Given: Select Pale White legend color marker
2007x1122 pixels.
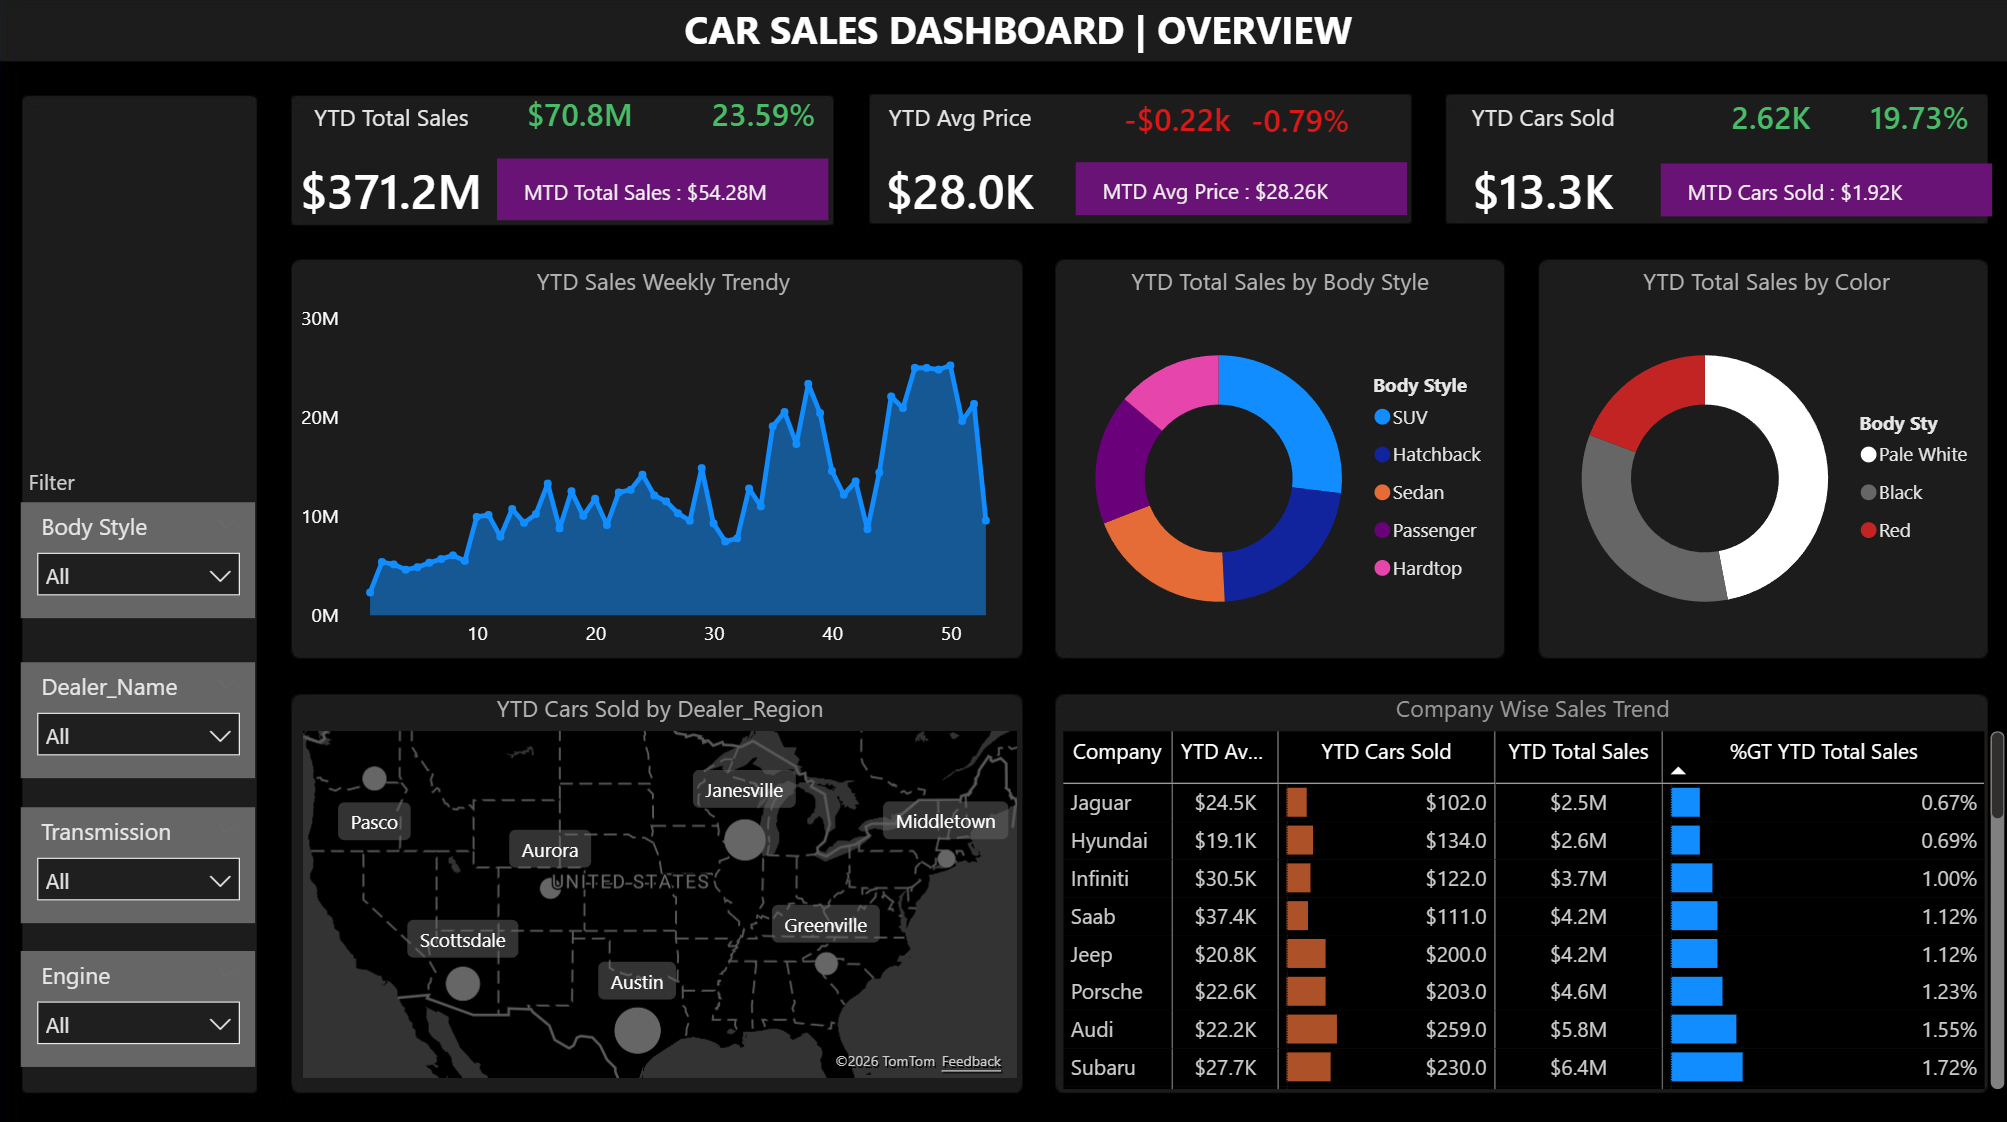Looking at the screenshot, I should tap(1868, 454).
